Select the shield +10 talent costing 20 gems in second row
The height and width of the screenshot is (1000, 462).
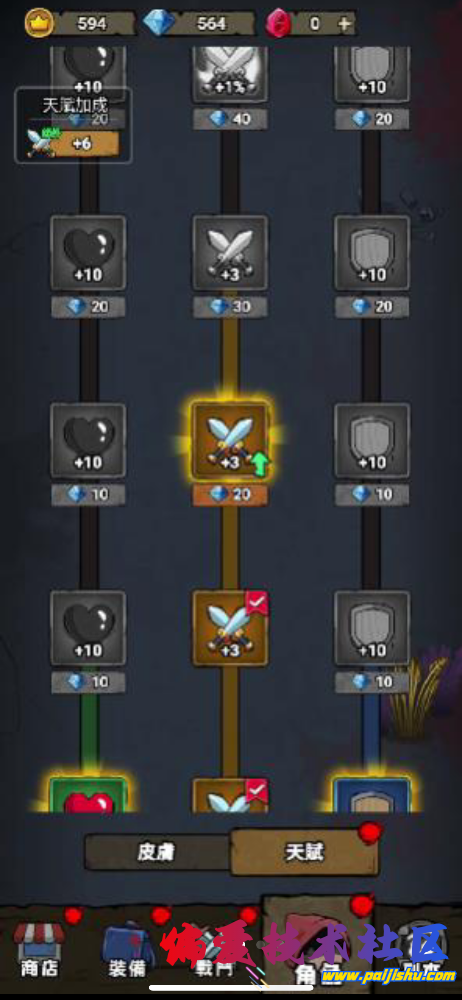pos(372,253)
